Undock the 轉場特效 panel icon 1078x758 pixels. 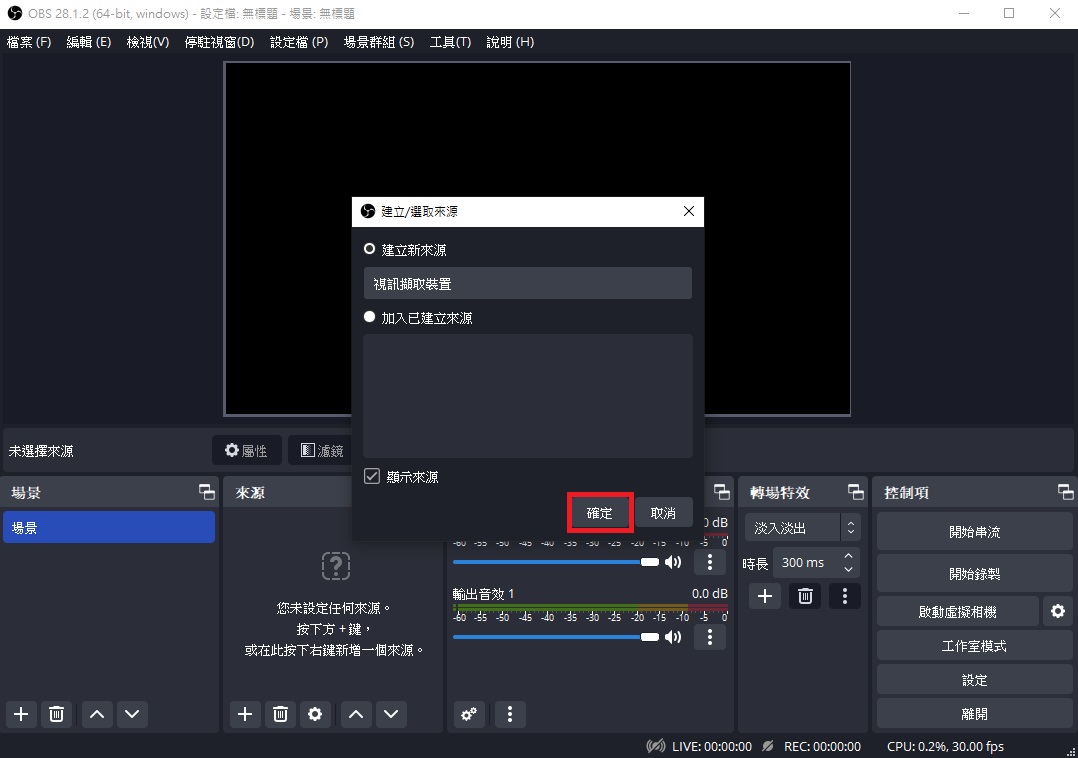click(x=856, y=491)
